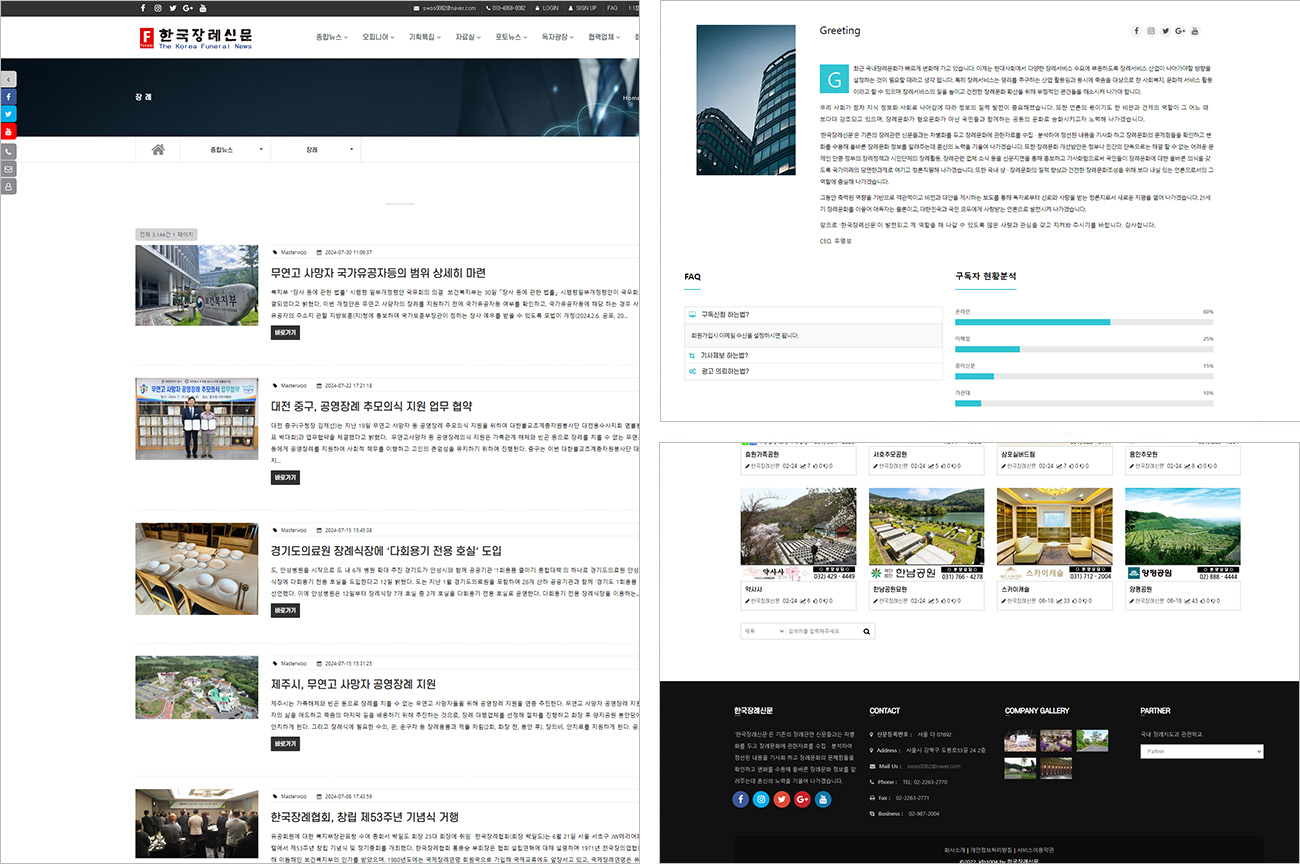Click 회사소개 footer link
The width and height of the screenshot is (1300, 864).
pos(955,850)
